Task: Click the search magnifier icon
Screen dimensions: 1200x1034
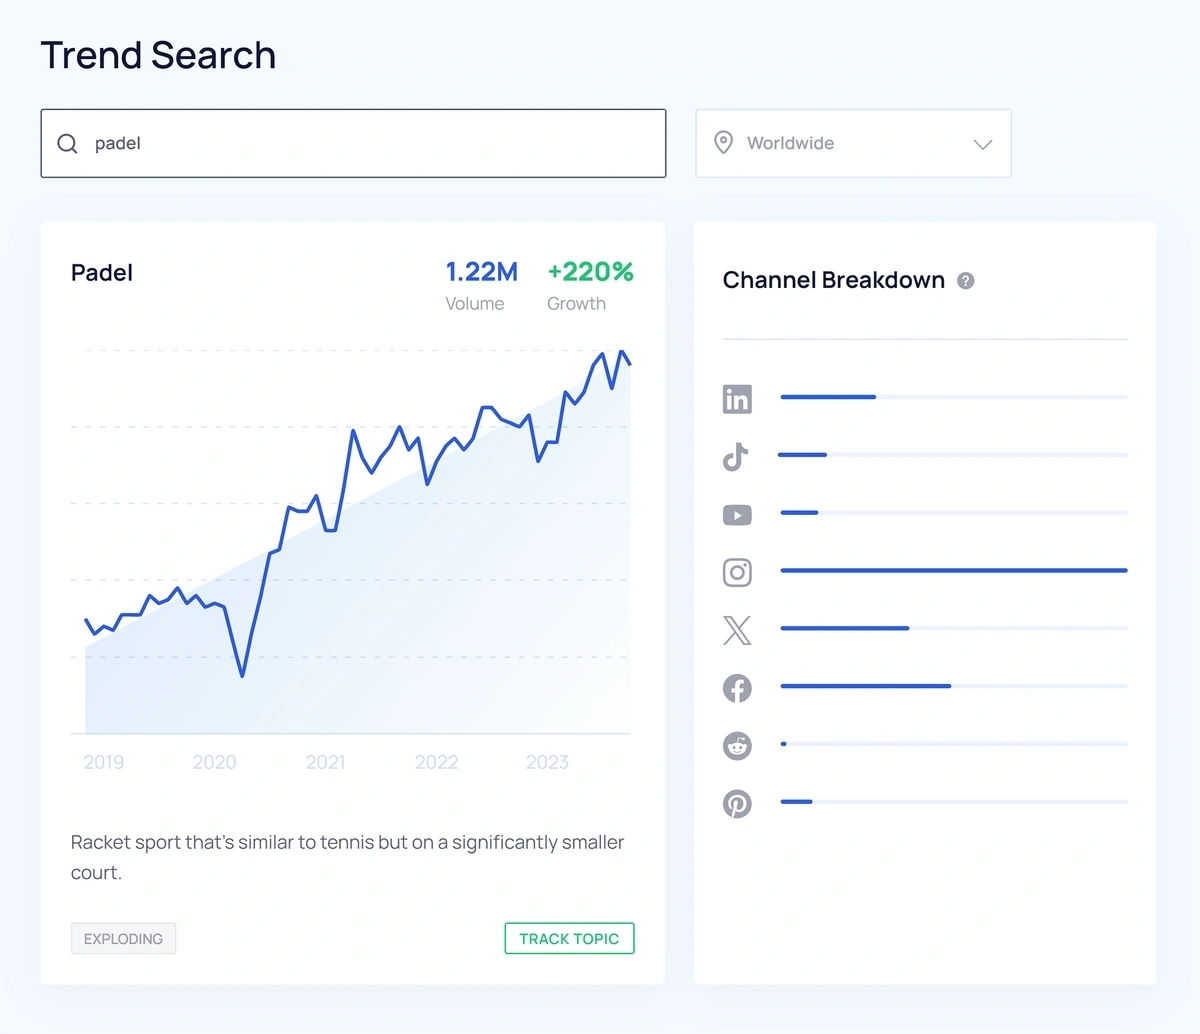Action: 67,144
